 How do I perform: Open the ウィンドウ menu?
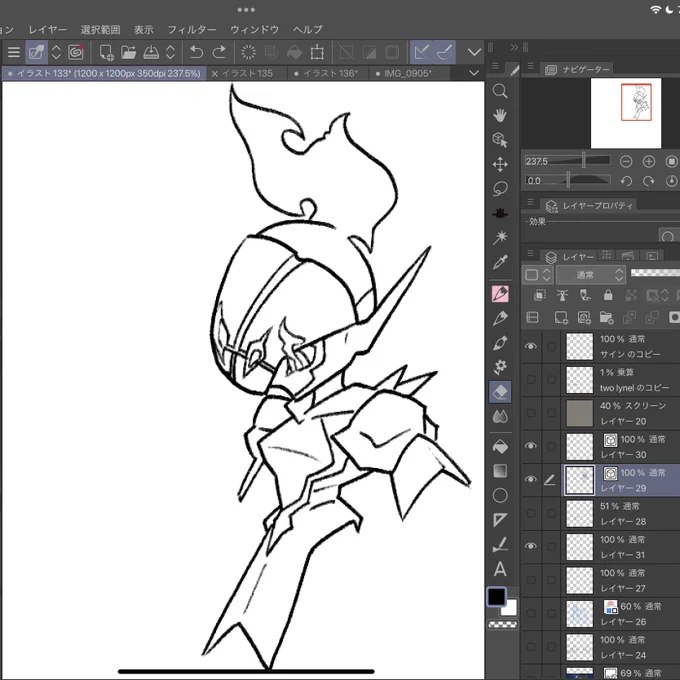point(255,29)
